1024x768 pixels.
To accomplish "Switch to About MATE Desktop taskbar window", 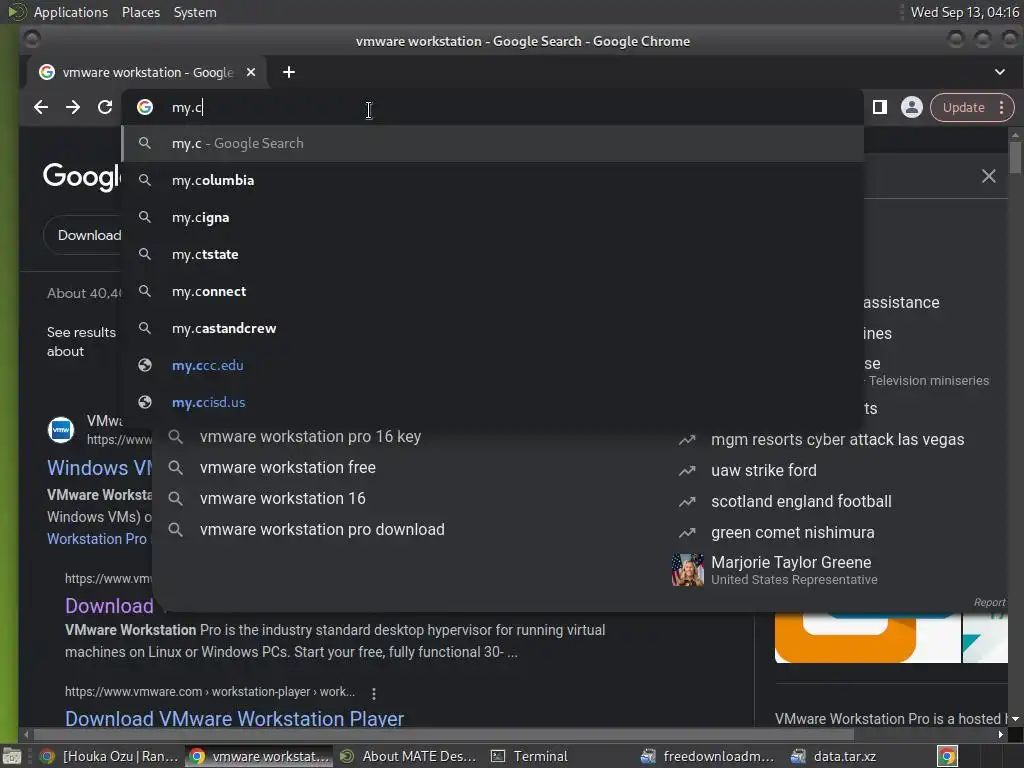I will [x=409, y=756].
